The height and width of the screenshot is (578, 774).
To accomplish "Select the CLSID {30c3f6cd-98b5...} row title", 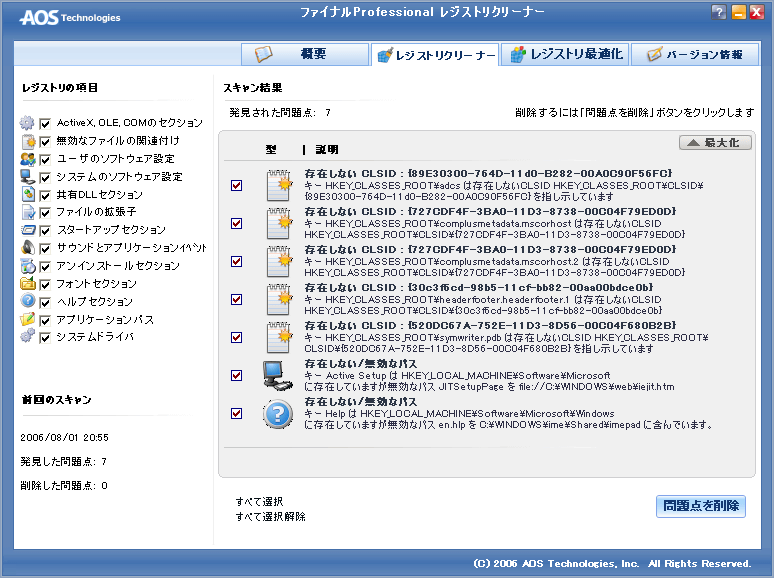I will [x=479, y=288].
